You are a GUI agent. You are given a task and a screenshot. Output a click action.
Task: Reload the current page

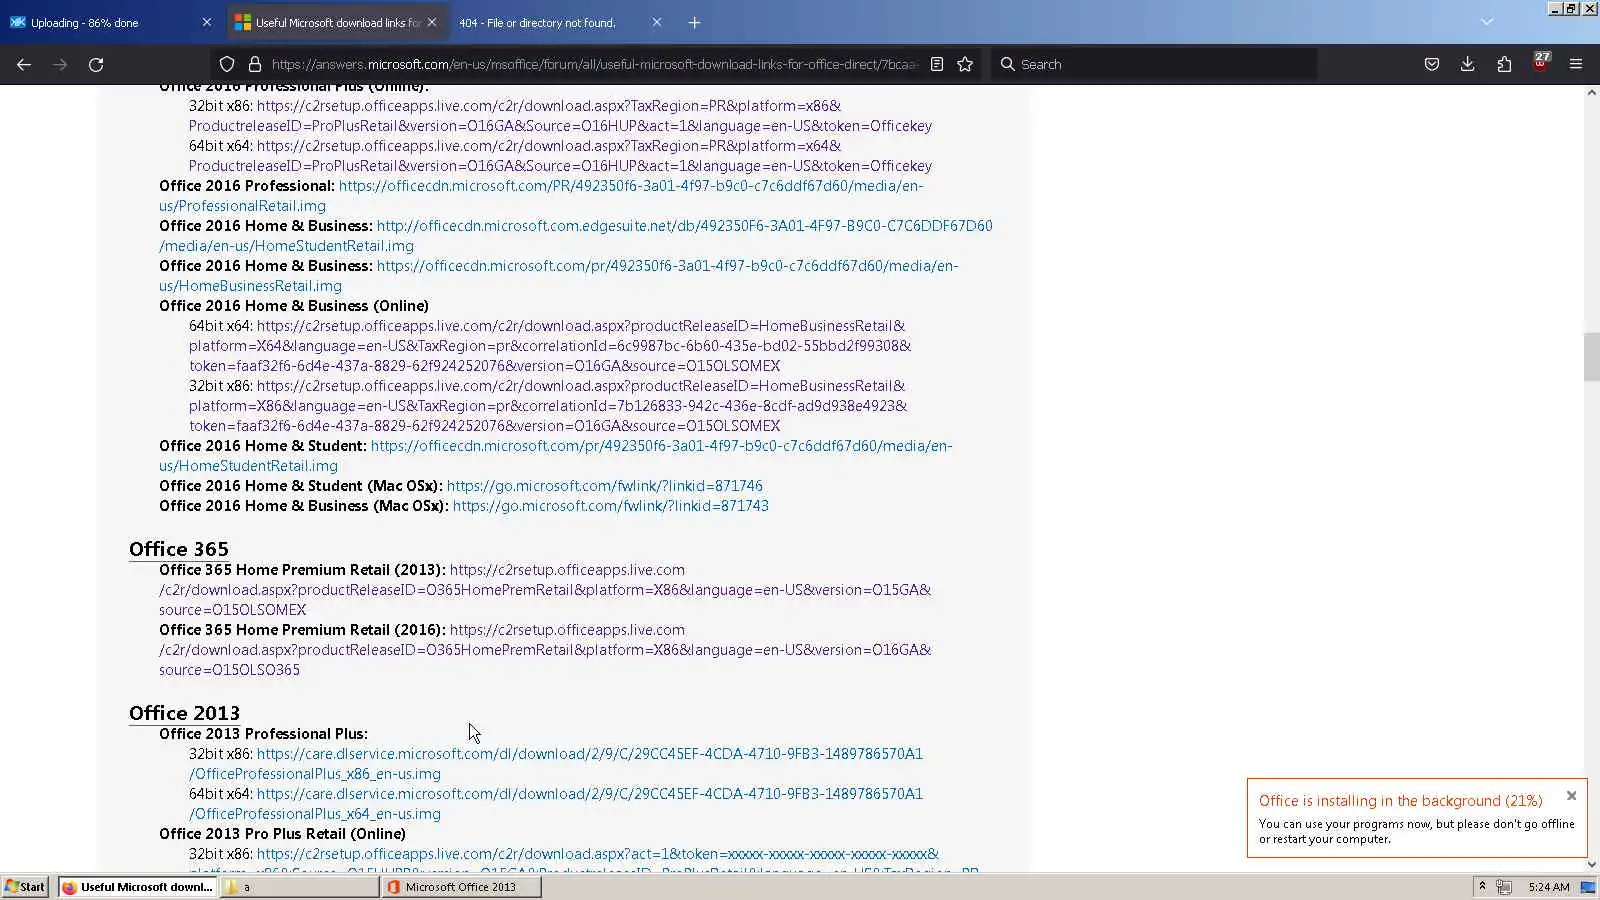[x=96, y=64]
